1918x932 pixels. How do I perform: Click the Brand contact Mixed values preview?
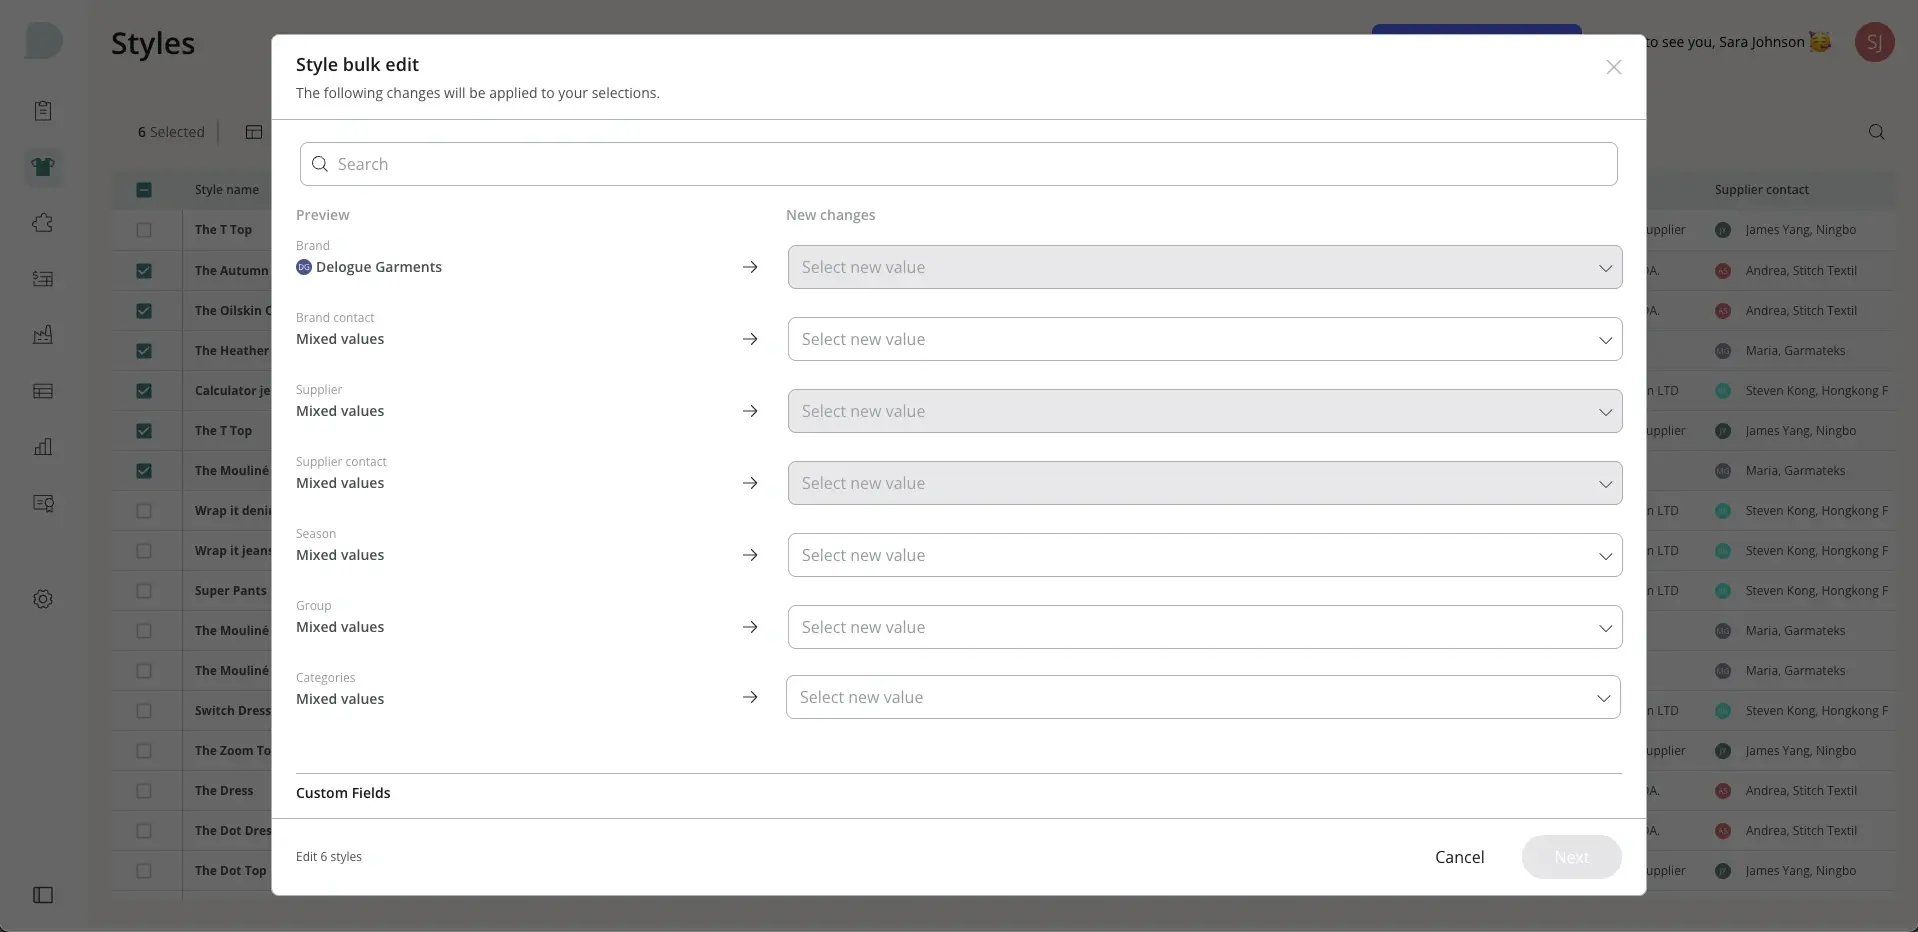[x=340, y=339]
